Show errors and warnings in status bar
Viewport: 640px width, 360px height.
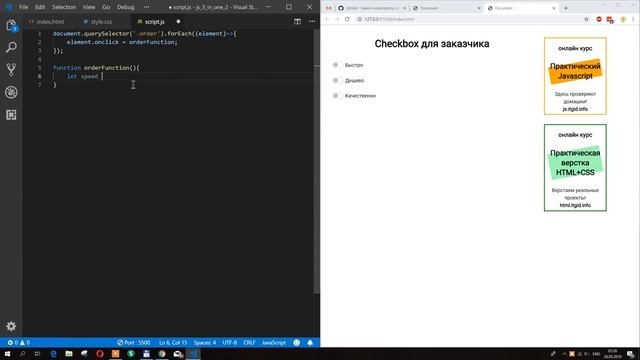[19, 342]
